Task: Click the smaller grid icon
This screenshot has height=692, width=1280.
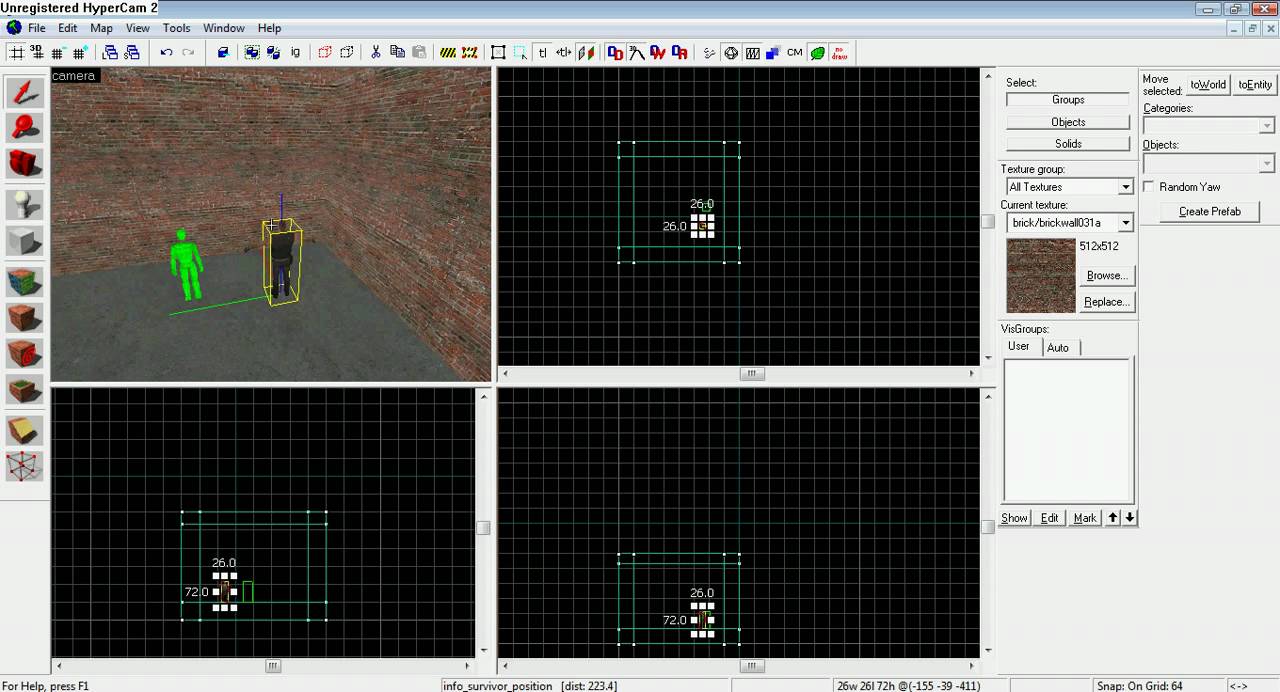Action: coord(57,52)
